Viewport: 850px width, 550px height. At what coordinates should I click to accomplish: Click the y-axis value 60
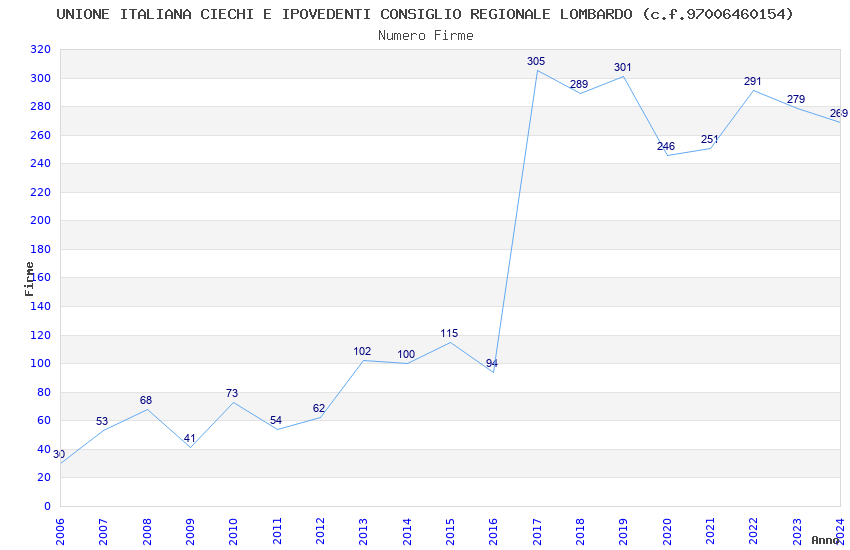click(x=43, y=420)
